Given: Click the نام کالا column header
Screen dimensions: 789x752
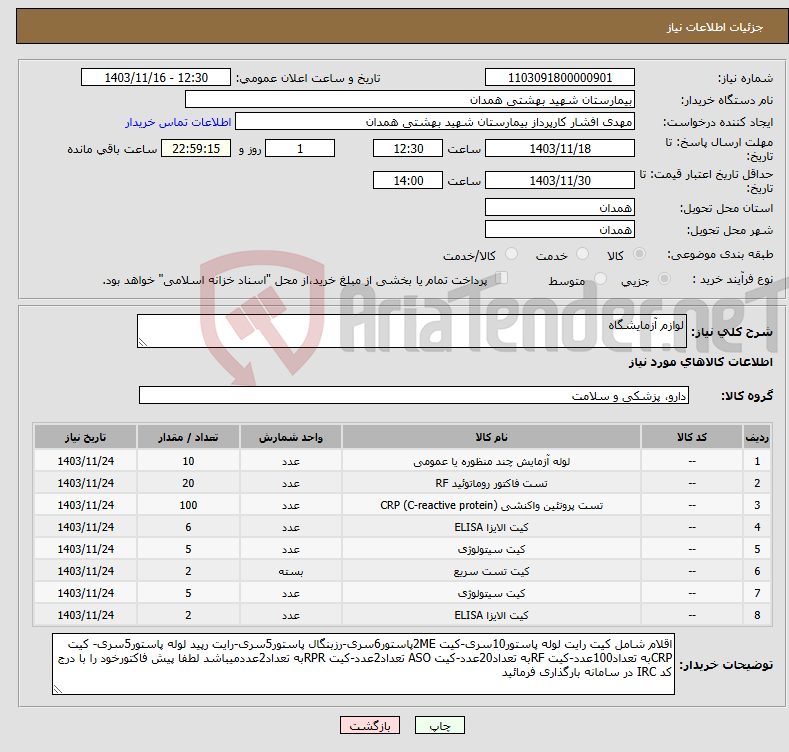Looking at the screenshot, I should [491, 437].
